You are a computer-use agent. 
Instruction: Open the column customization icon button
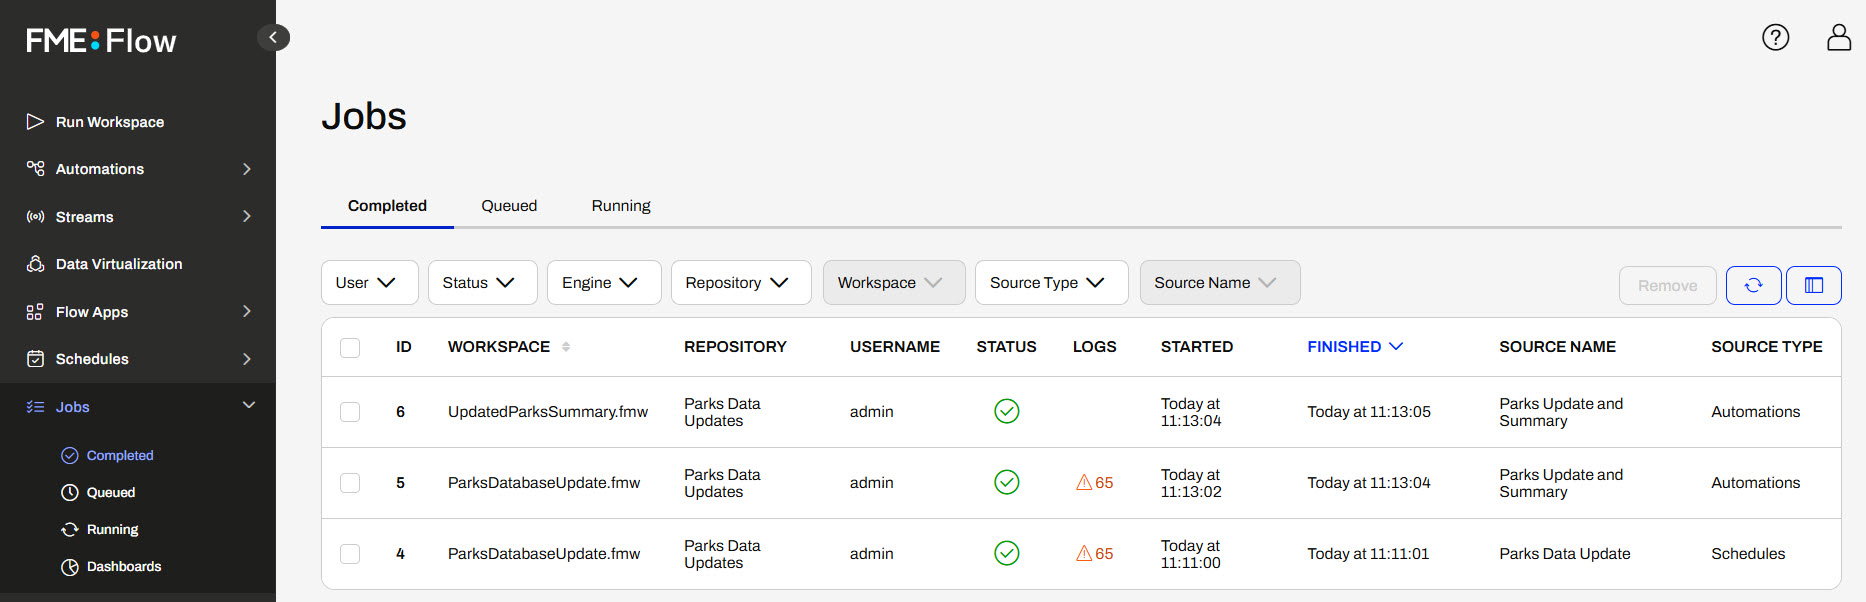1813,285
